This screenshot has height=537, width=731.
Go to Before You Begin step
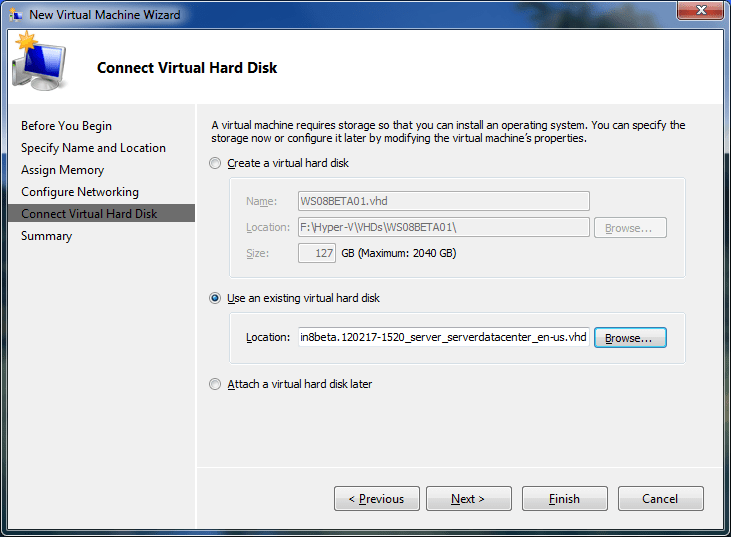click(66, 126)
